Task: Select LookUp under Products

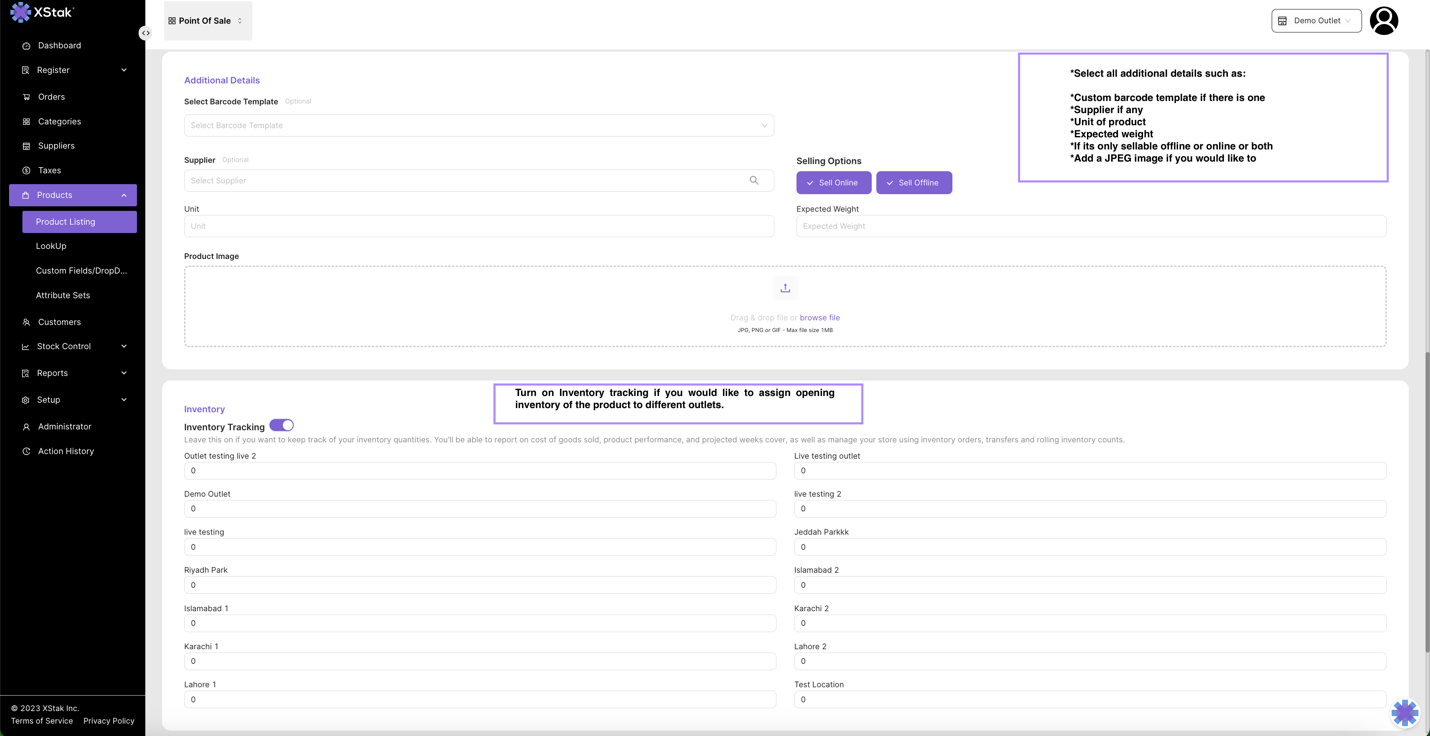Action: pos(51,246)
